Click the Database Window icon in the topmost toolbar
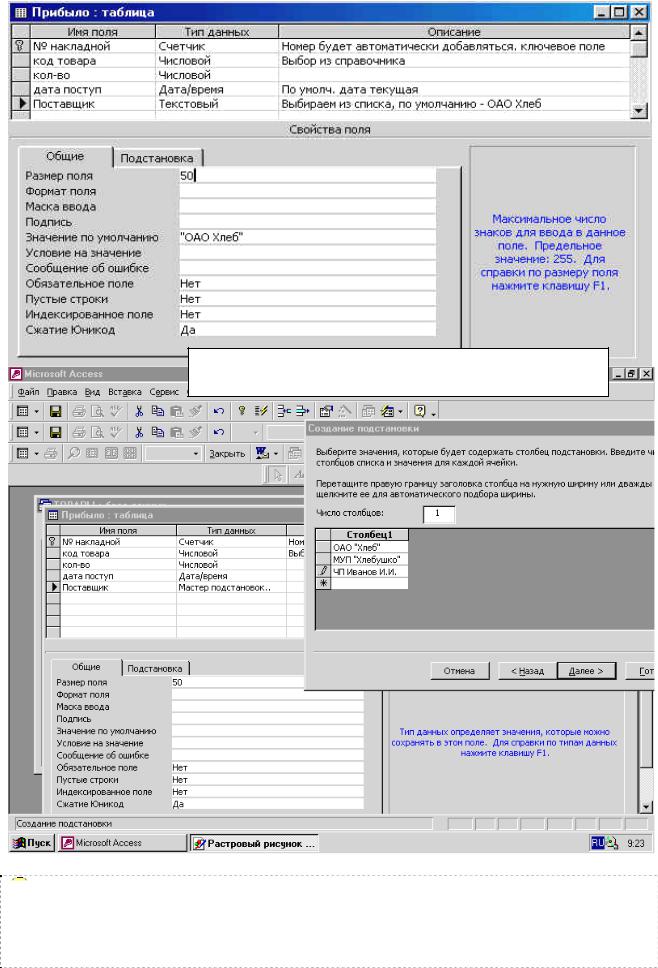Image resolution: width=658 pixels, height=968 pixels. 369,411
